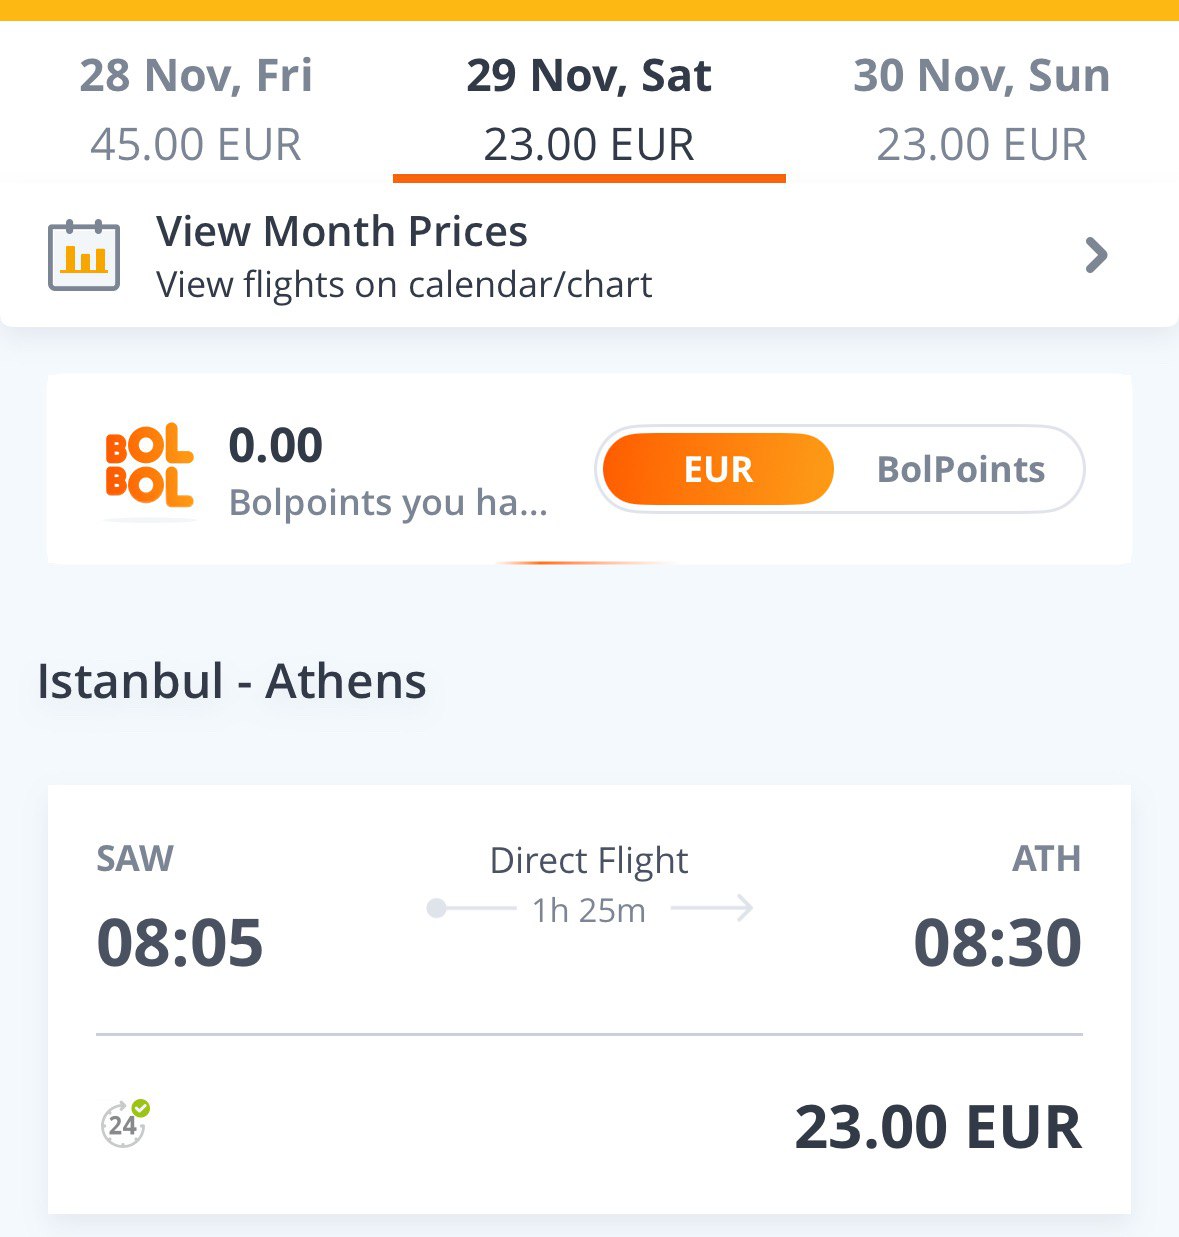Expand View Month Prices chevron
This screenshot has width=1179, height=1237.
tap(1096, 255)
